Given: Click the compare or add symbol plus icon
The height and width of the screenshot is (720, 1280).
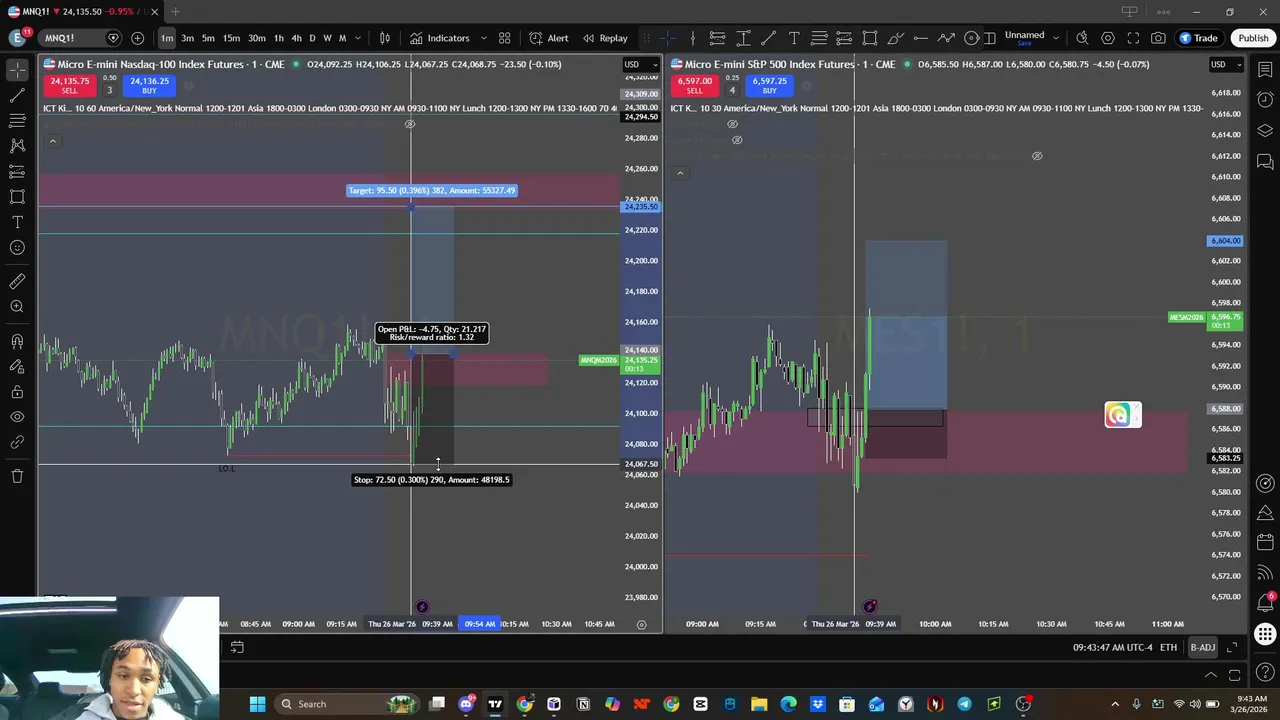Looking at the screenshot, I should 137,38.
